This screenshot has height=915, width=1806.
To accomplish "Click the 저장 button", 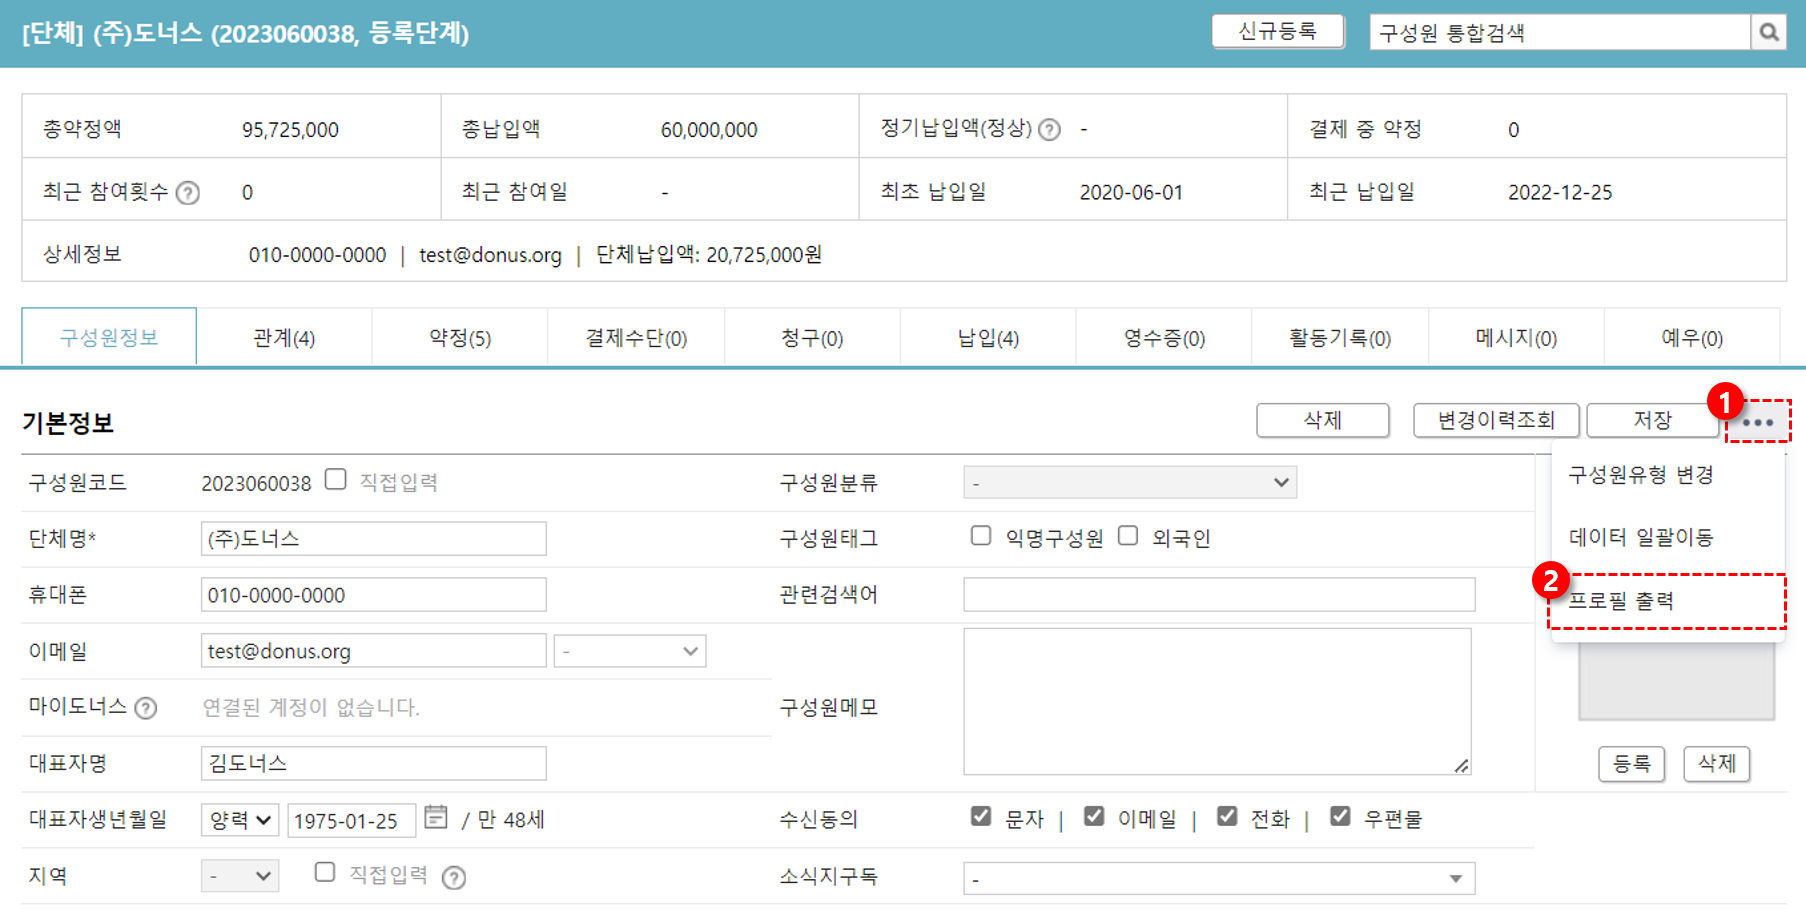I will tap(1652, 420).
